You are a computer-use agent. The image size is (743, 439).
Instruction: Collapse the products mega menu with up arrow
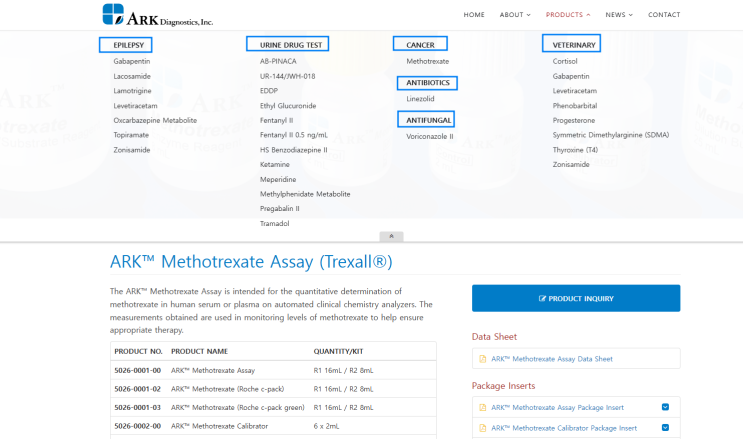point(391,237)
